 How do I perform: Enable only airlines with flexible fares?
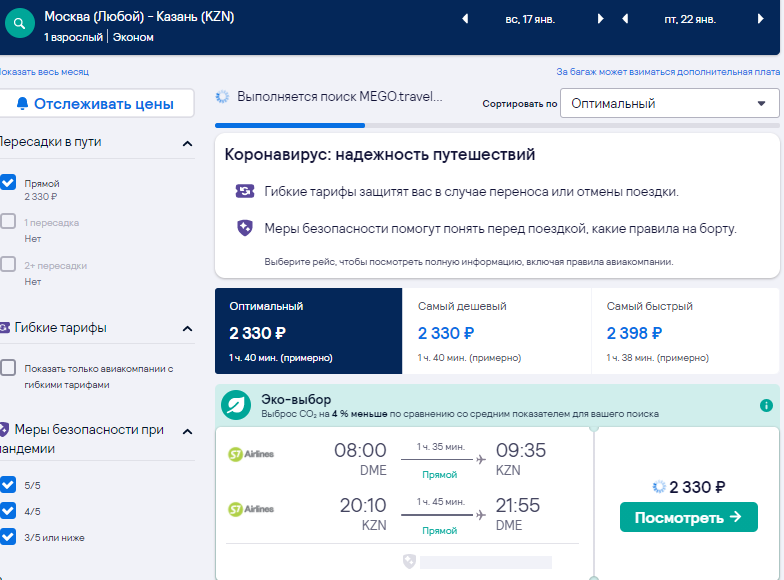[x=8, y=368]
